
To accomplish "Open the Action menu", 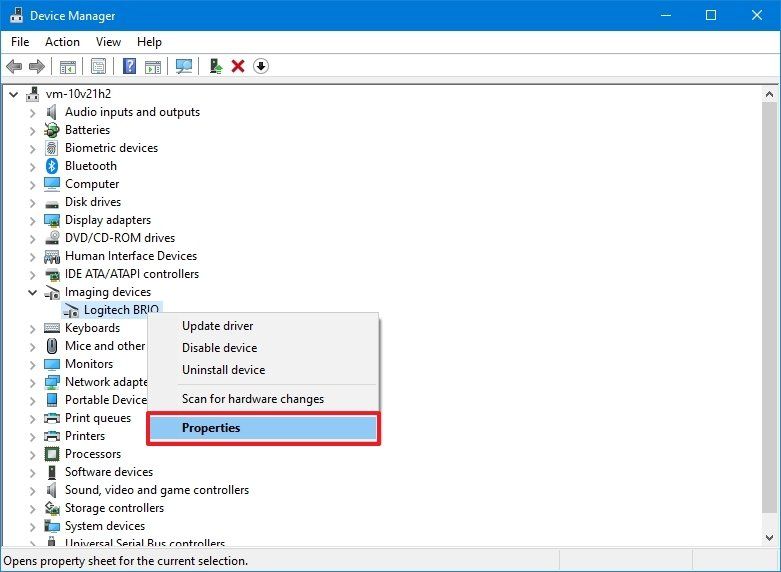I will point(62,42).
